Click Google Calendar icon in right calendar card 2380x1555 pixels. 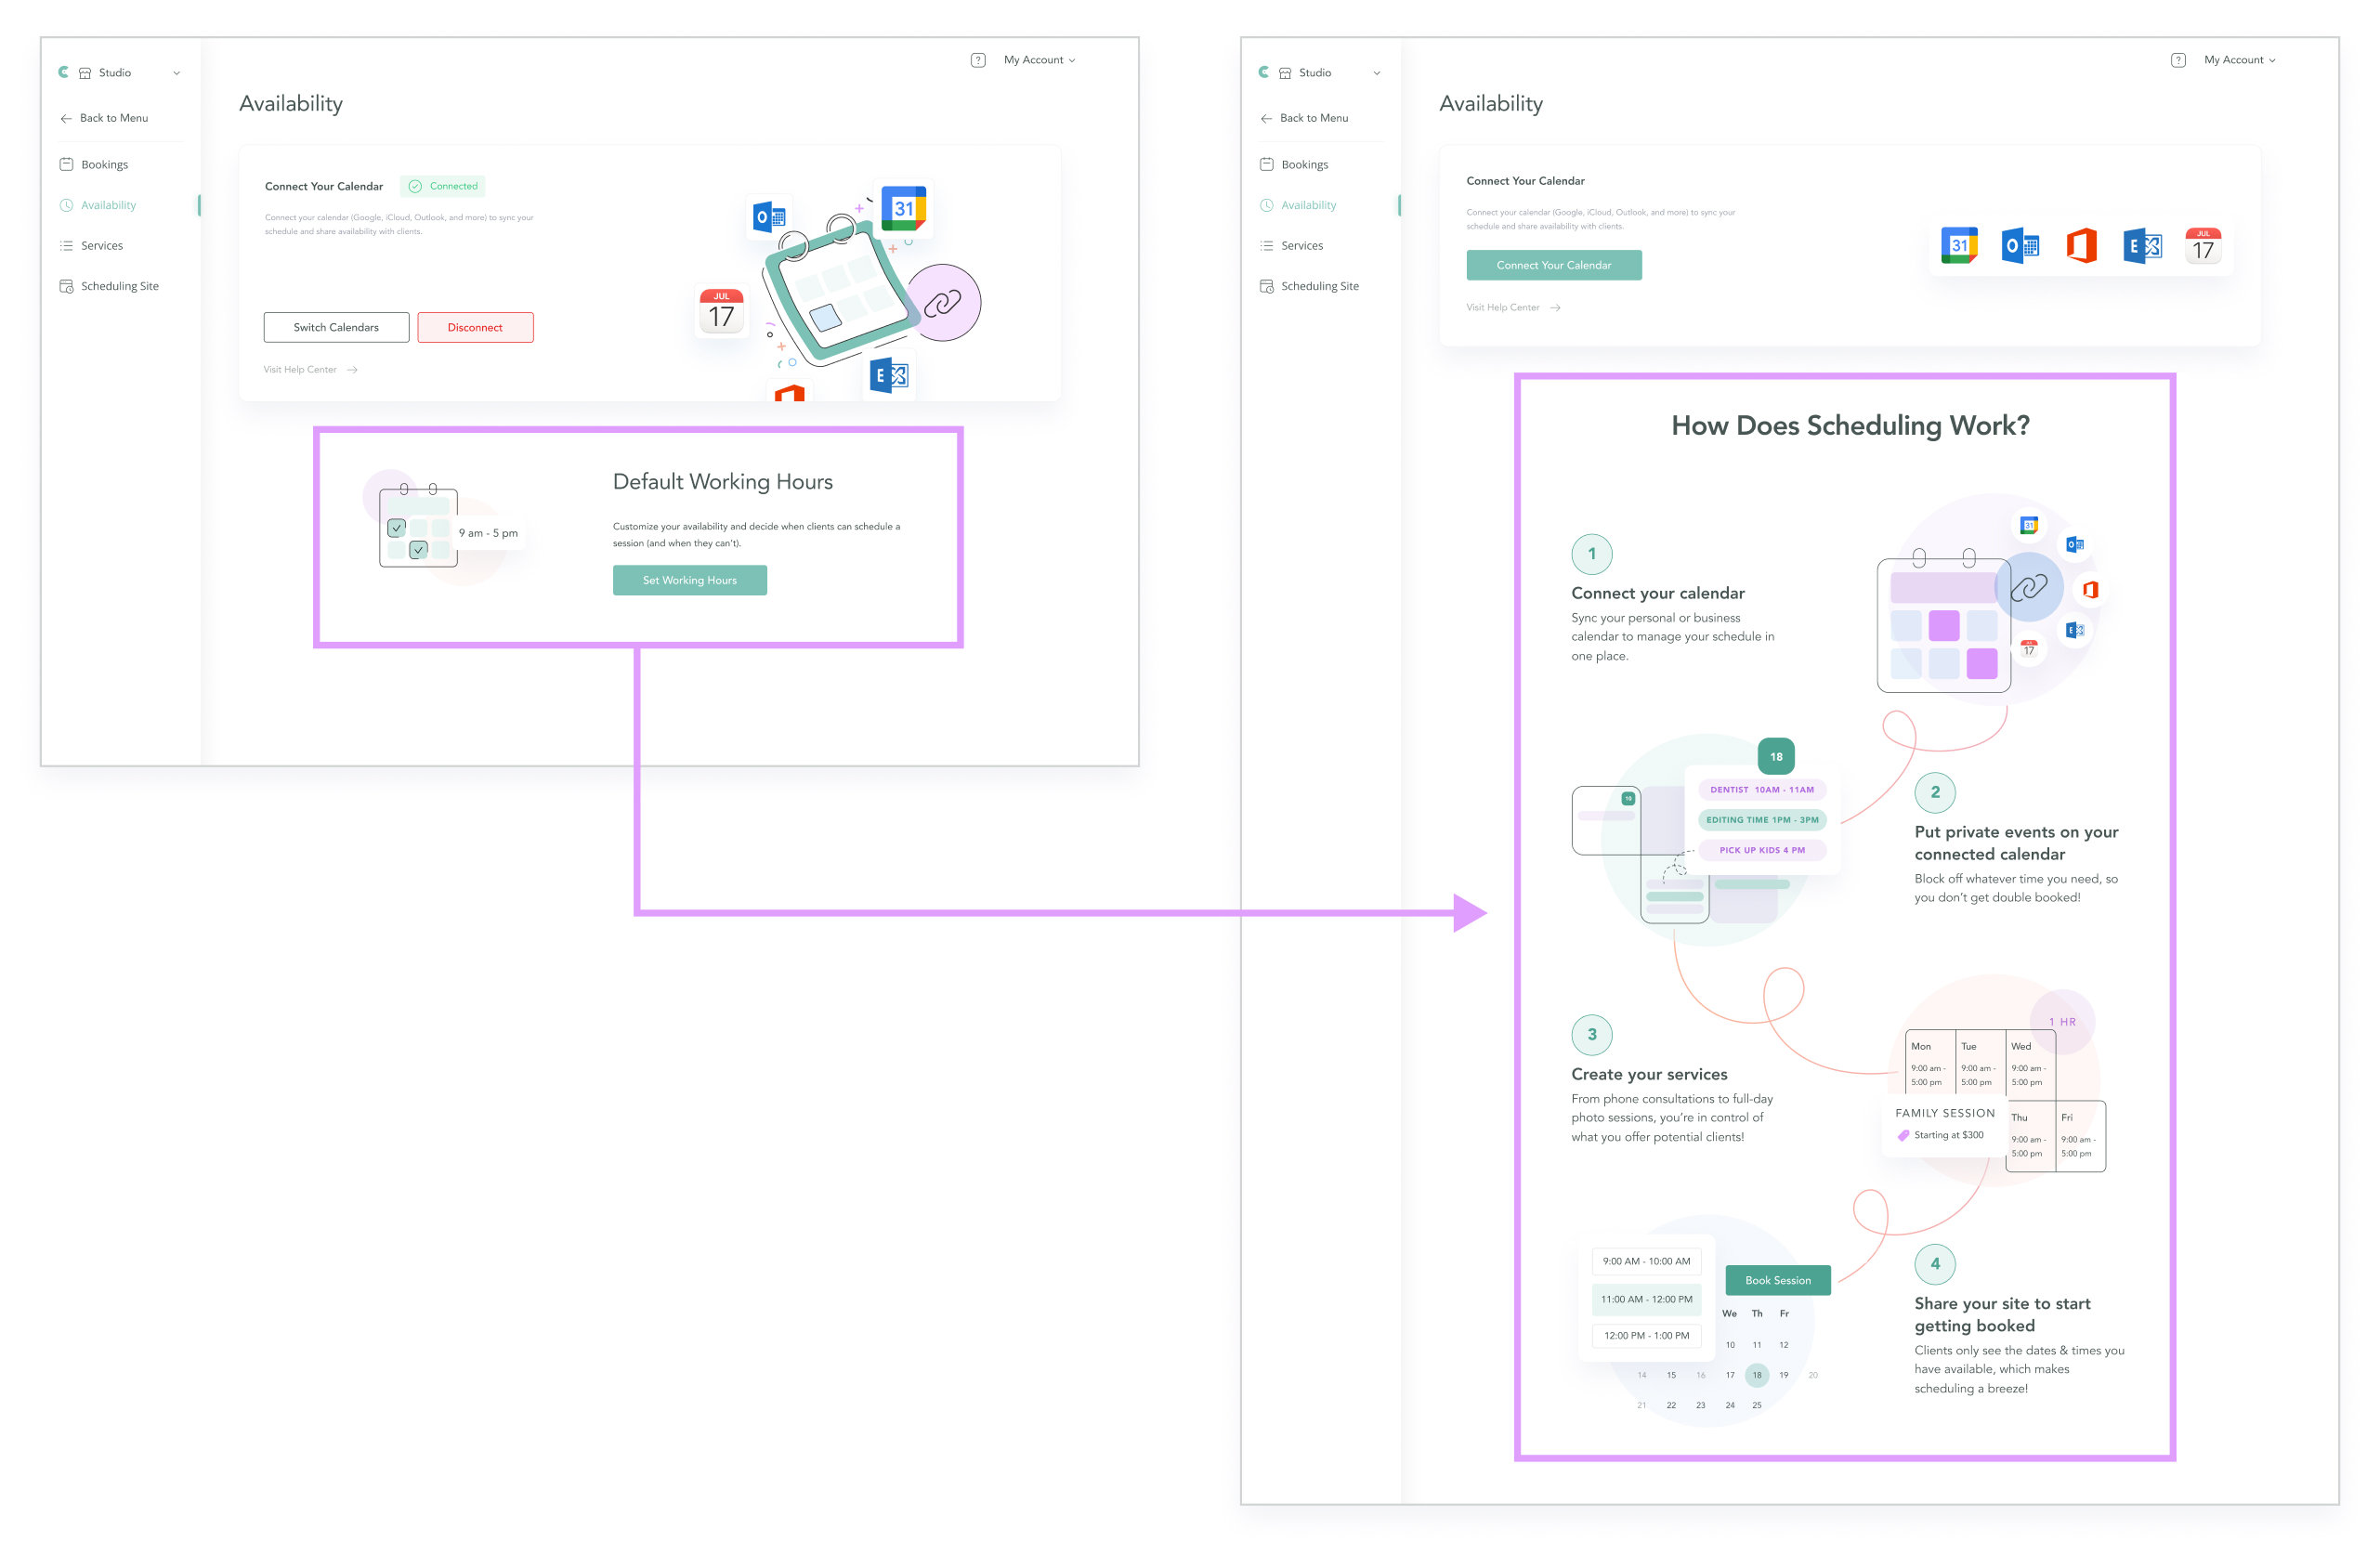point(1959,246)
